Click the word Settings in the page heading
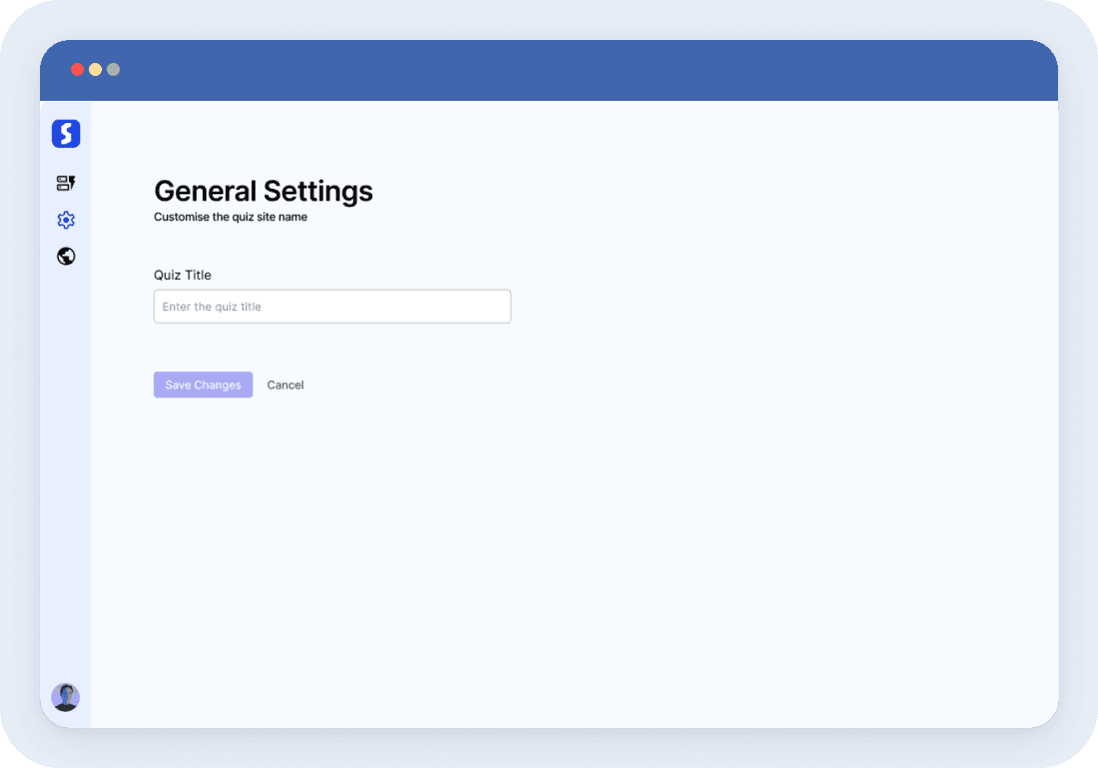The image size is (1098, 768). pyautogui.click(x=318, y=191)
